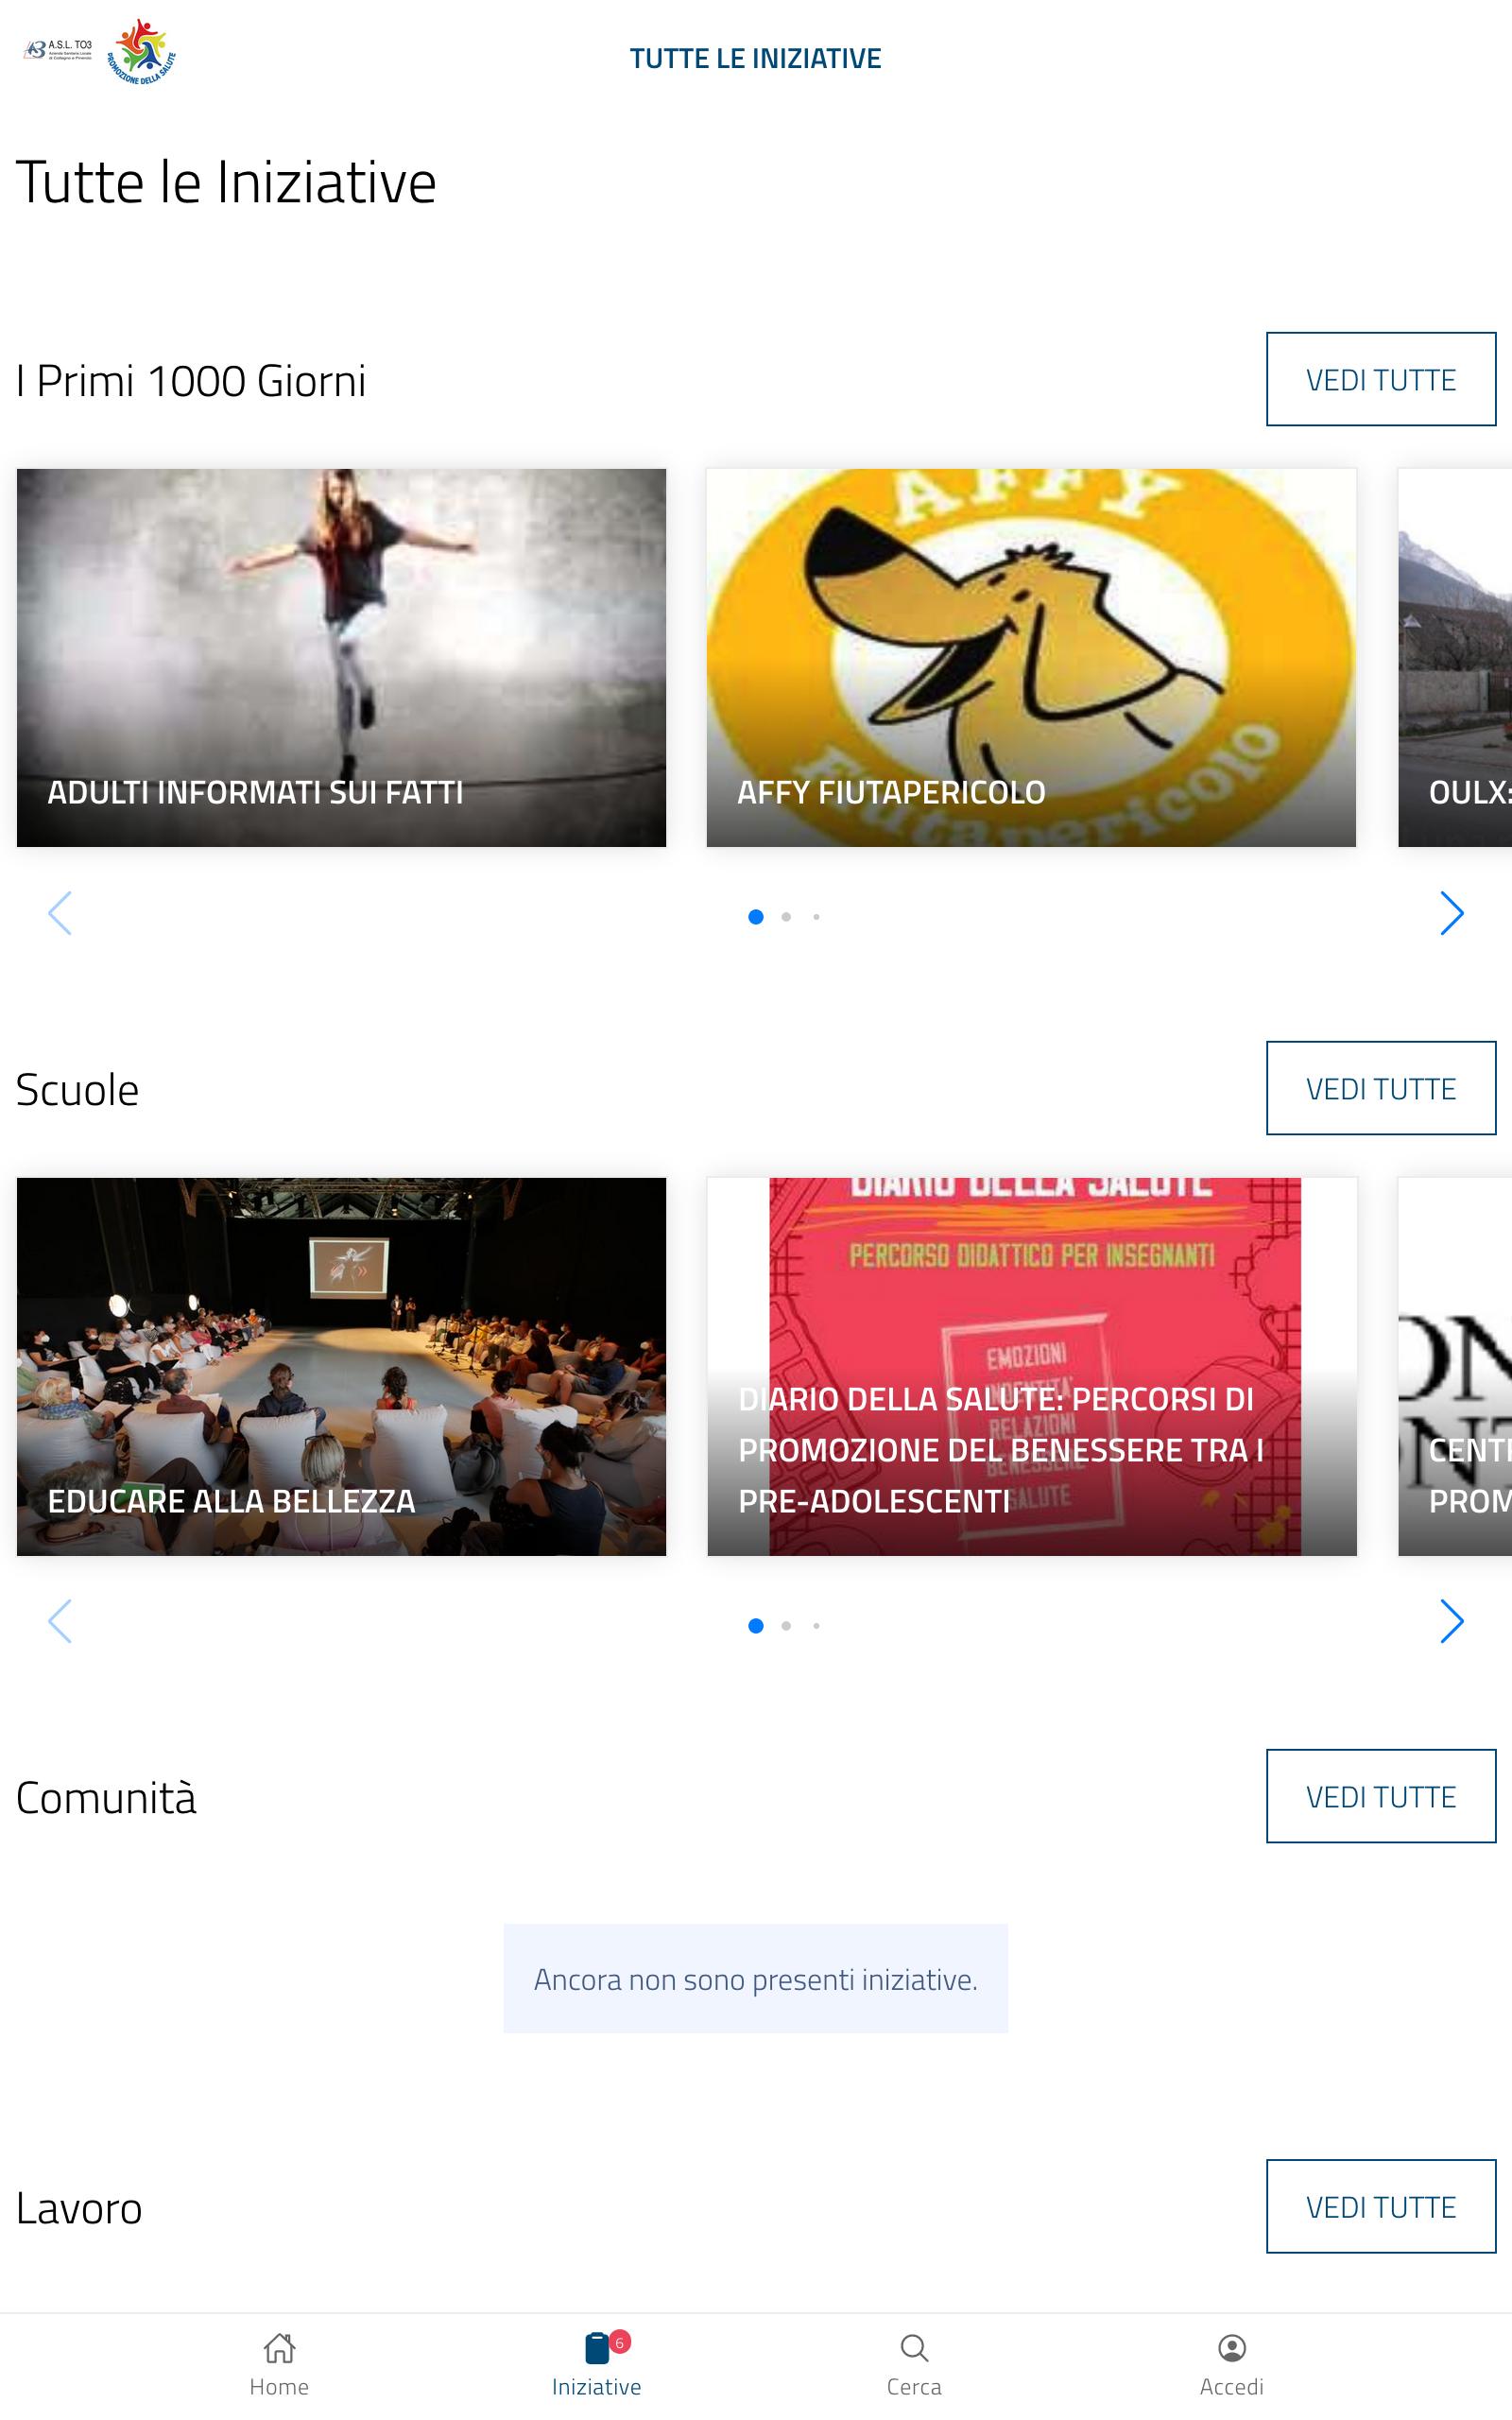The image size is (1512, 2420).
Task: Click the ASL TO3 logo
Action: pyautogui.click(x=59, y=50)
